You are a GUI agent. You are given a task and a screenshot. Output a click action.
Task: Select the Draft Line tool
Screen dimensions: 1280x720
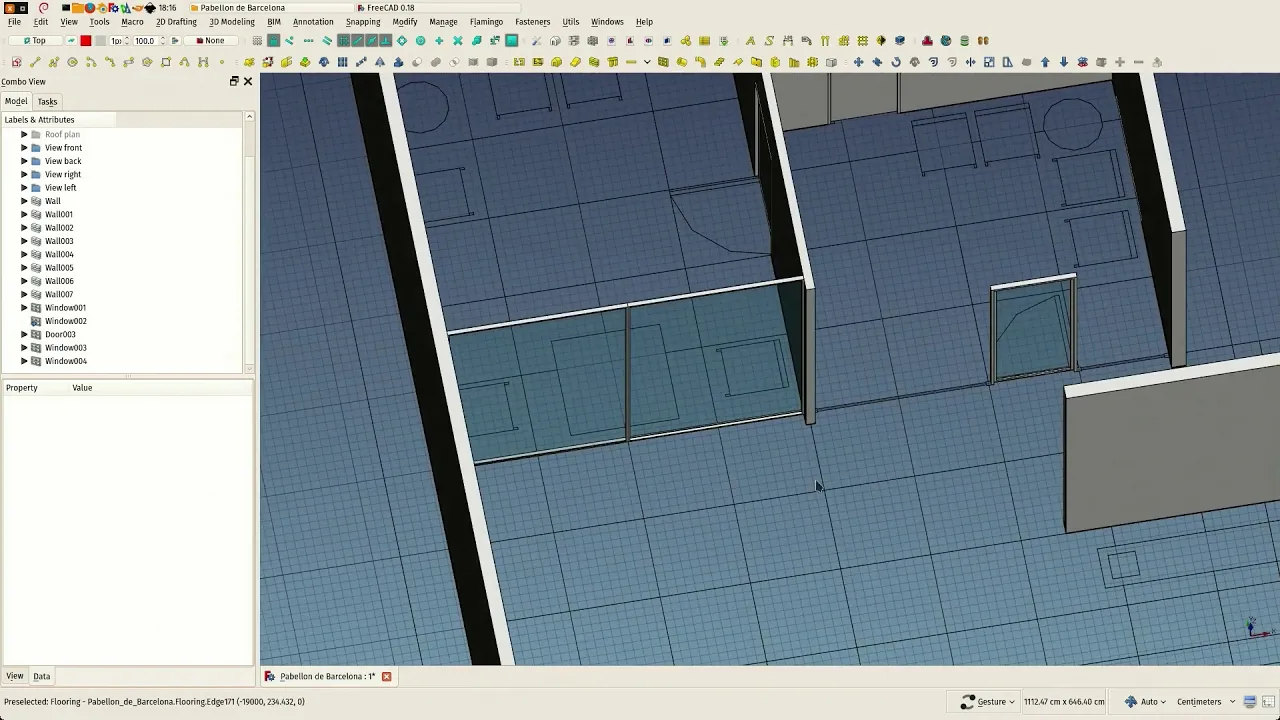35,62
